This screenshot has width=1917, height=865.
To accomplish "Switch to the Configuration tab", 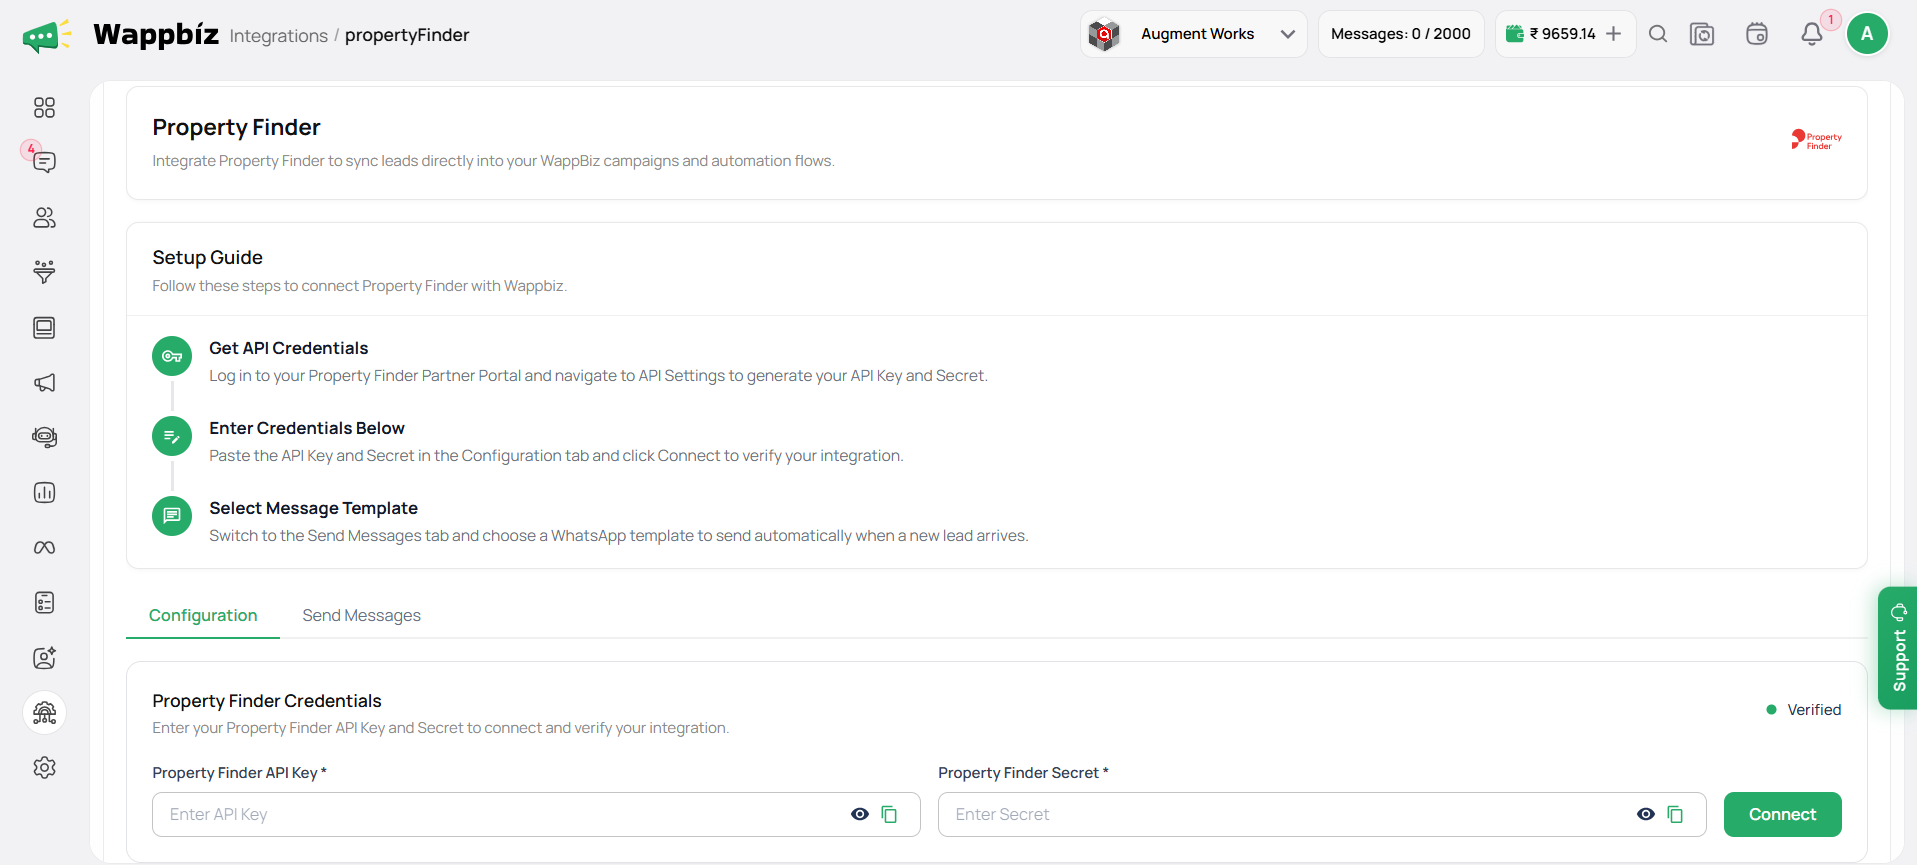I will [203, 615].
